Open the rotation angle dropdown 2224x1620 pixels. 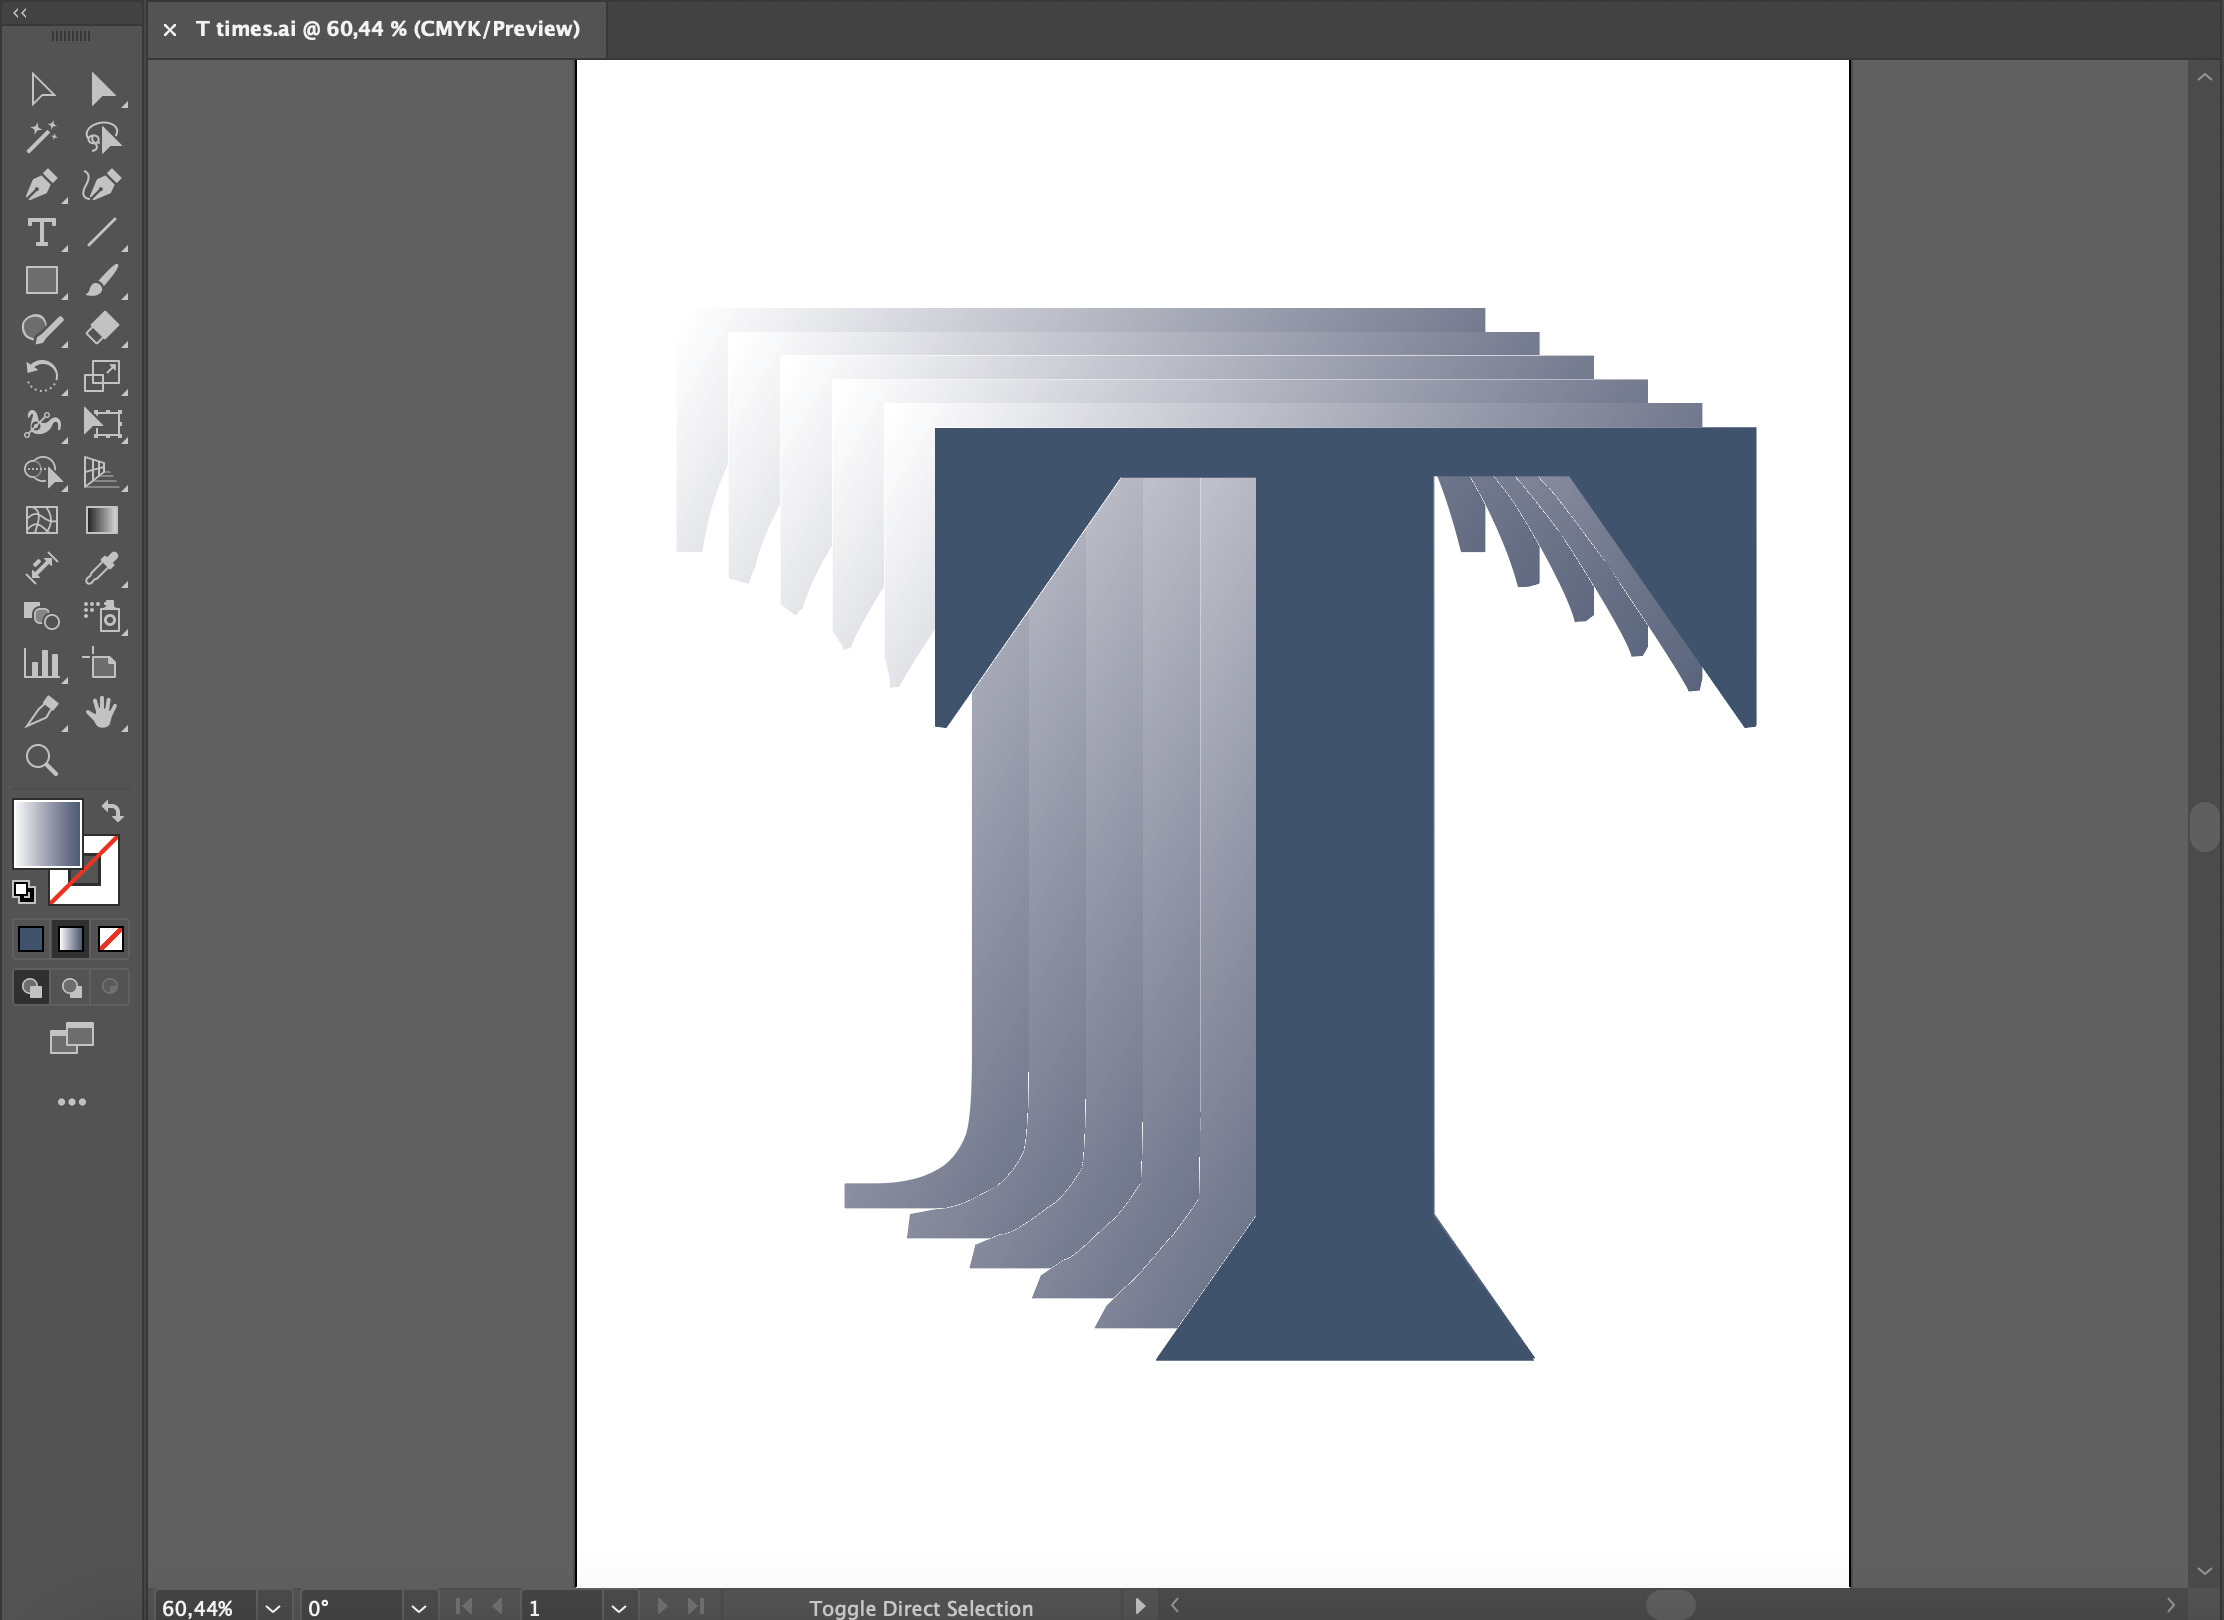pyautogui.click(x=419, y=1608)
